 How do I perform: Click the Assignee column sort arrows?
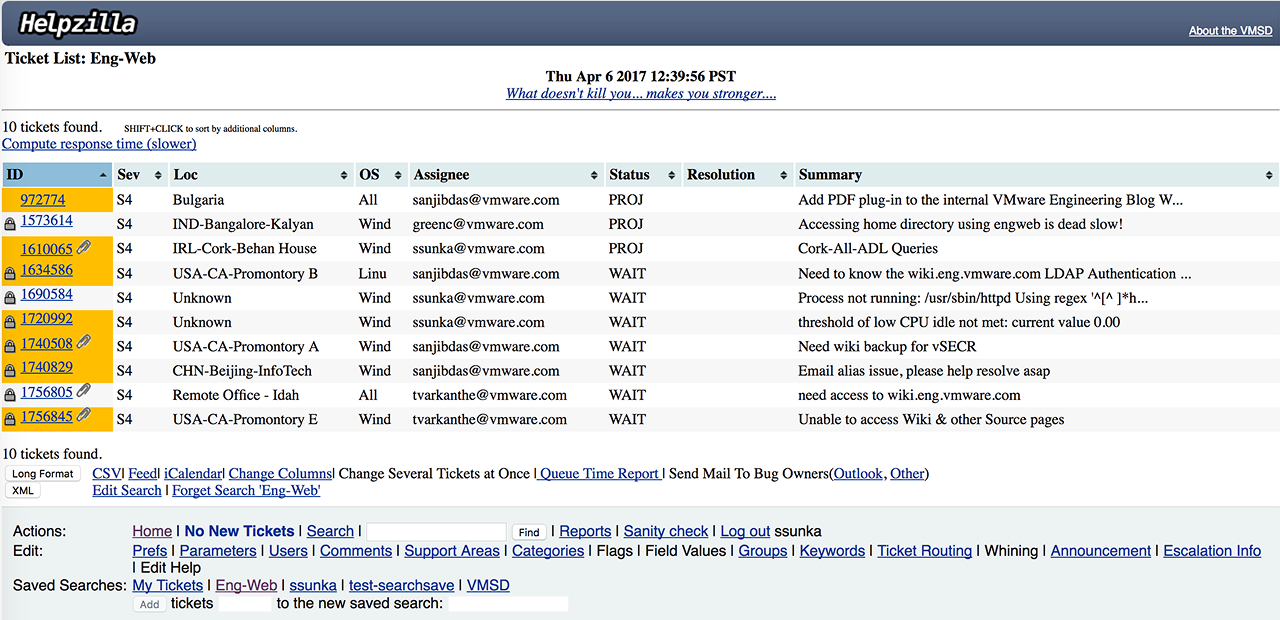coord(595,175)
